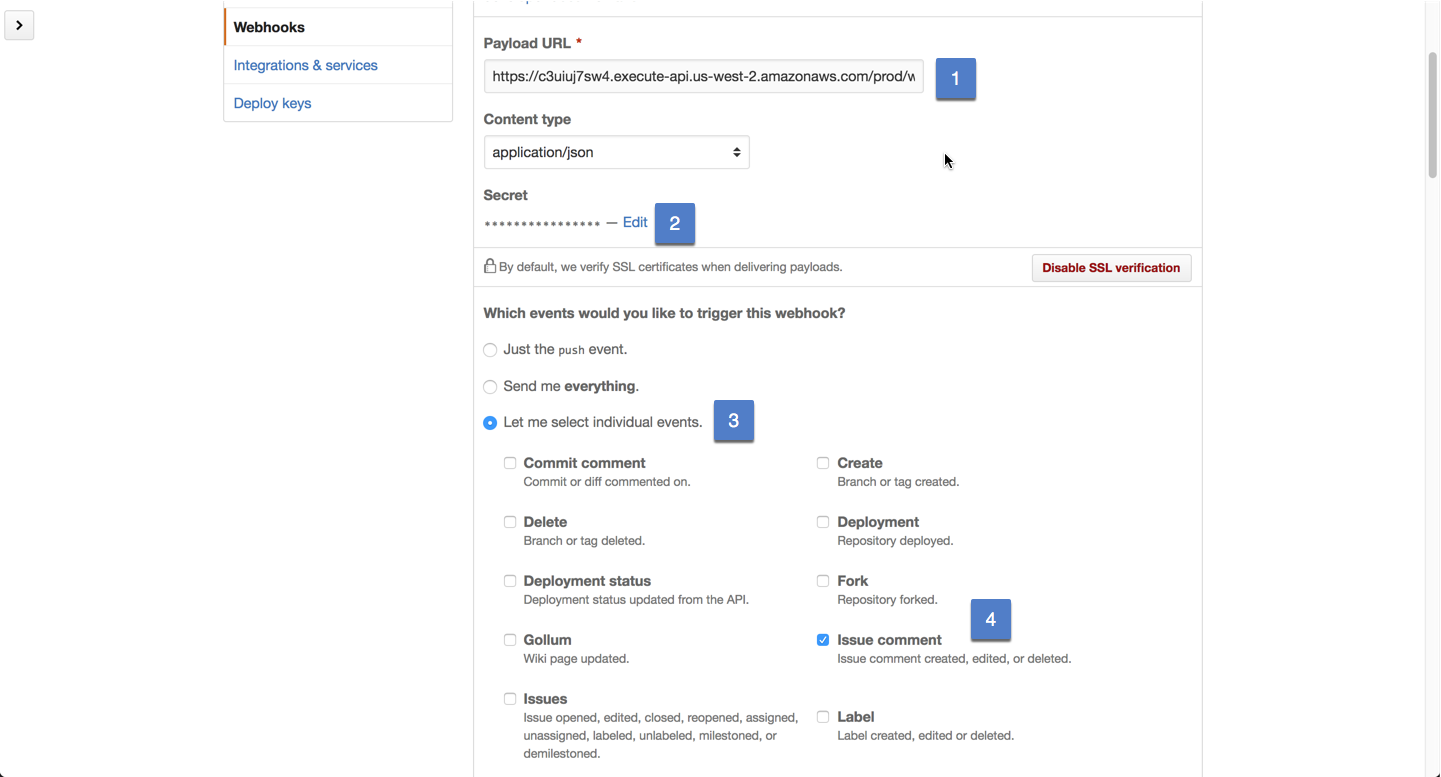The width and height of the screenshot is (1441, 777).
Task: Uncheck the Issue comment checkbox
Action: pyautogui.click(x=823, y=640)
